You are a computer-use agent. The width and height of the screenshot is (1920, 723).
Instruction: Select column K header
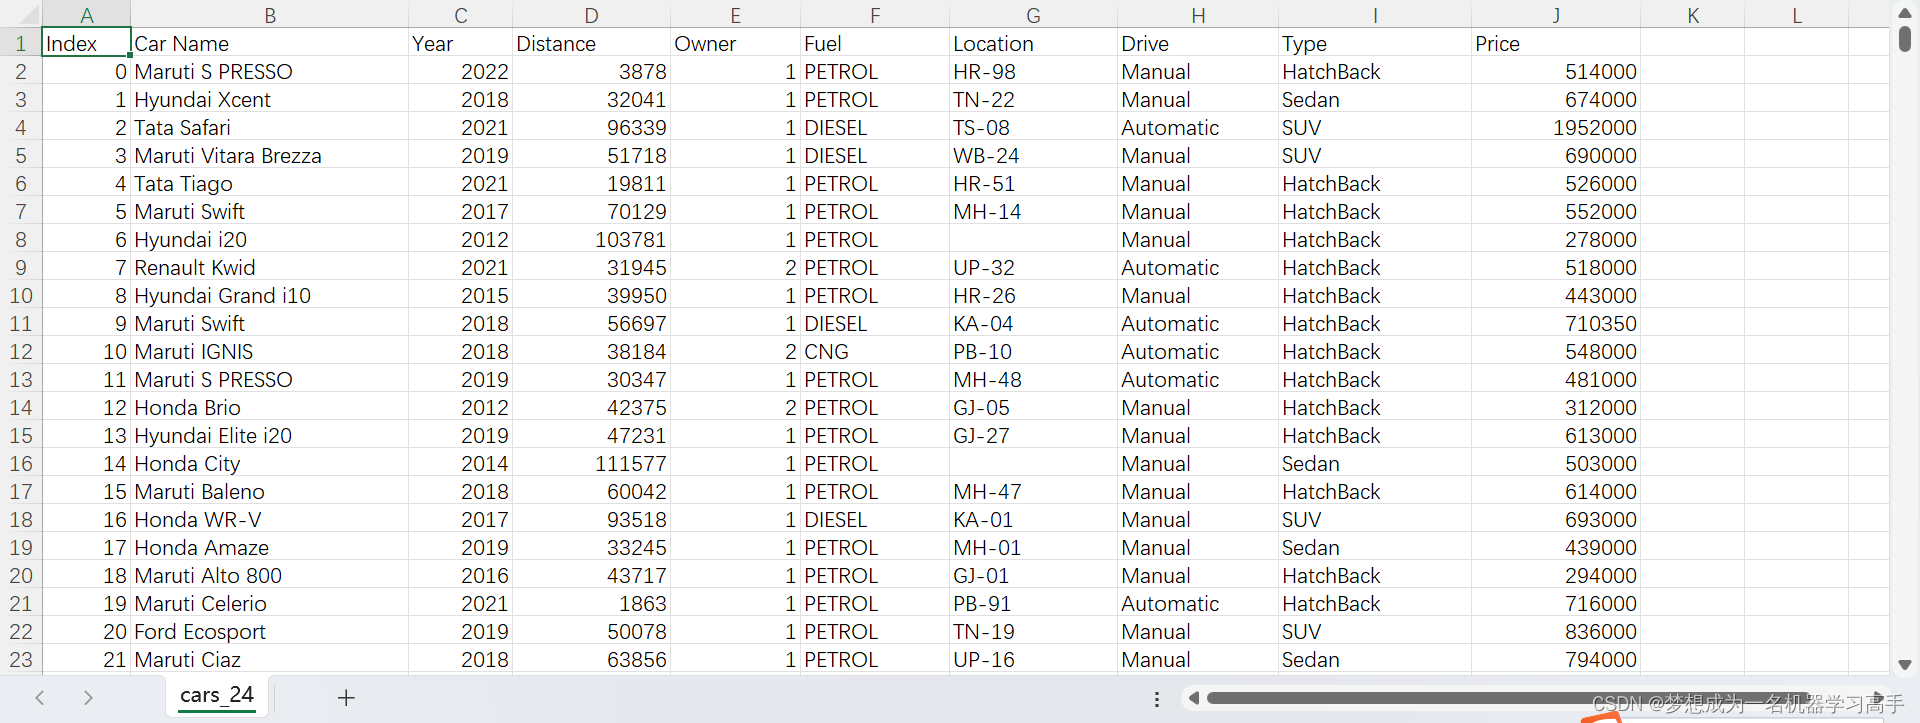[1693, 15]
